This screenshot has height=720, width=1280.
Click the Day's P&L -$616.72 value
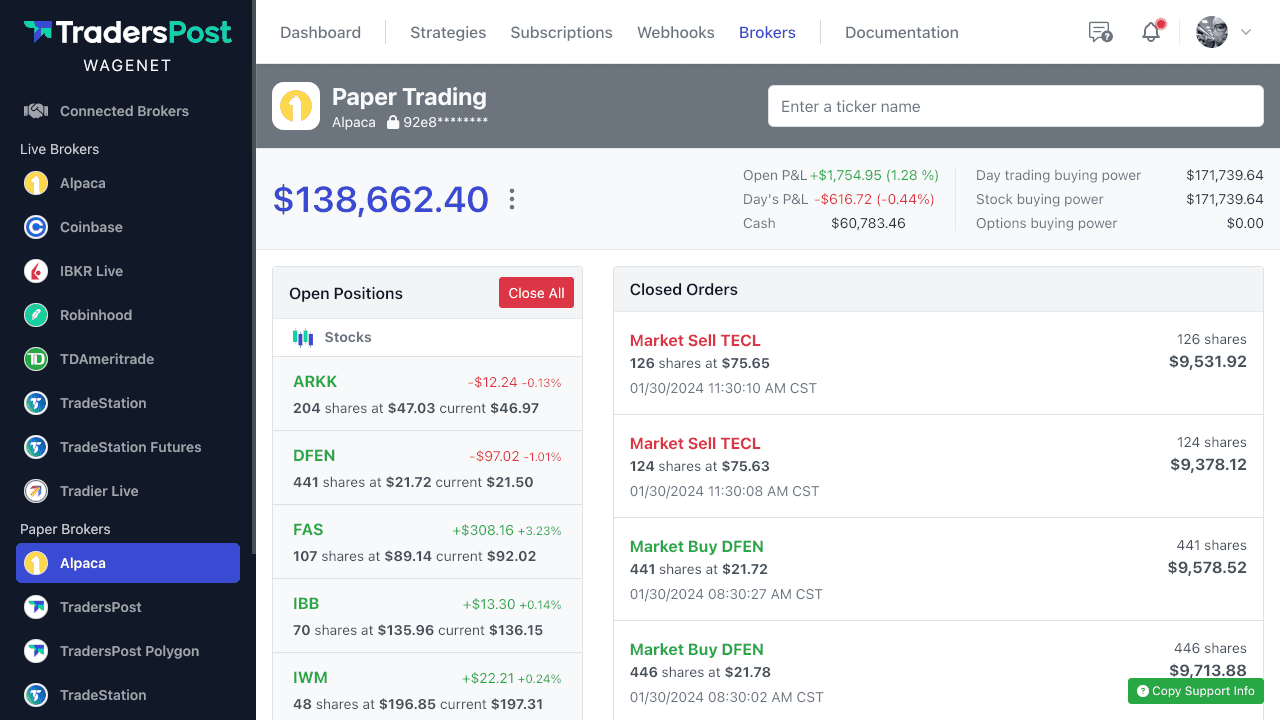(x=874, y=199)
